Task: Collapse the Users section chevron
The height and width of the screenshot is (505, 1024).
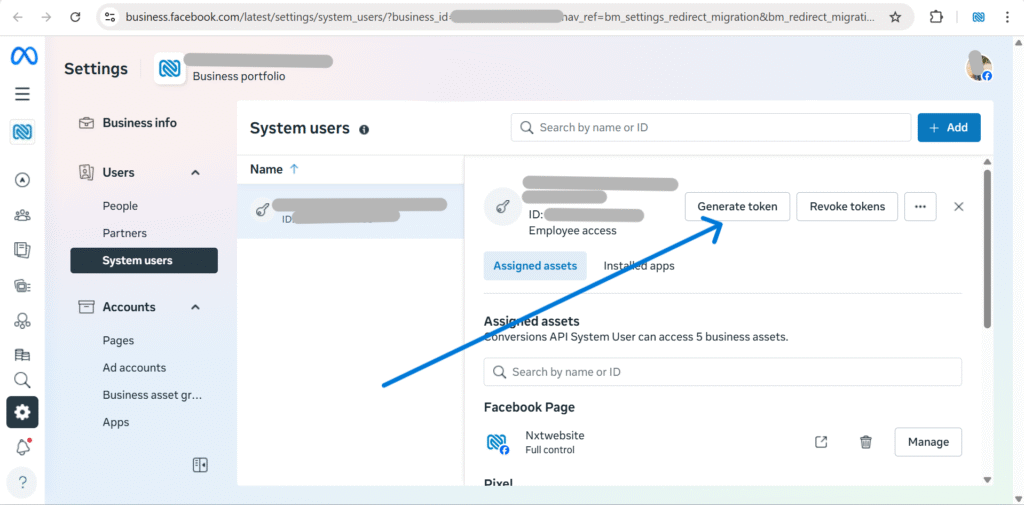Action: pos(195,173)
